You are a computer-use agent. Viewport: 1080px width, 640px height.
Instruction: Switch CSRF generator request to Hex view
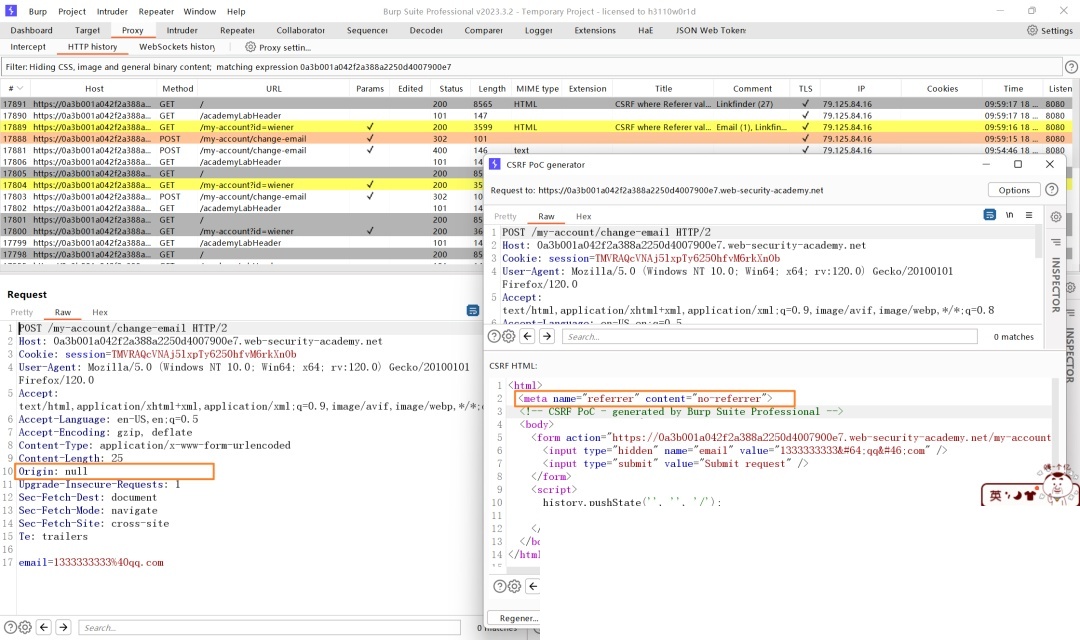pyautogui.click(x=583, y=216)
